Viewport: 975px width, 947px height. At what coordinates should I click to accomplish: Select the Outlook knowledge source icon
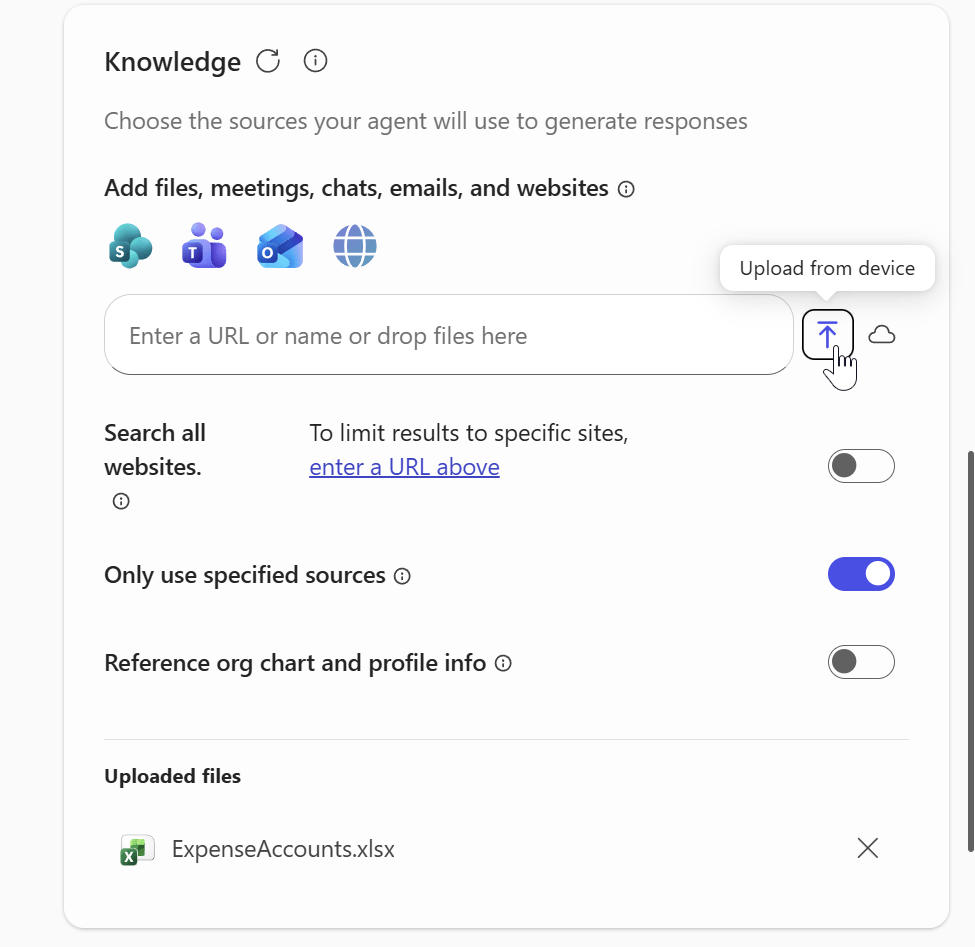[x=279, y=245]
